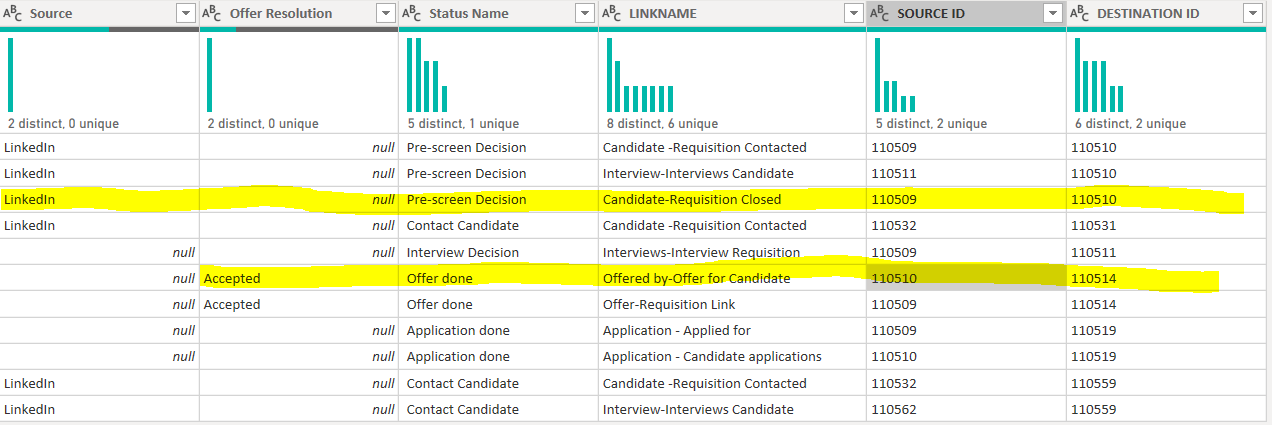Viewport: 1272px width, 425px height.
Task: Click the ABC data type icon of Source column
Action: [x=13, y=13]
